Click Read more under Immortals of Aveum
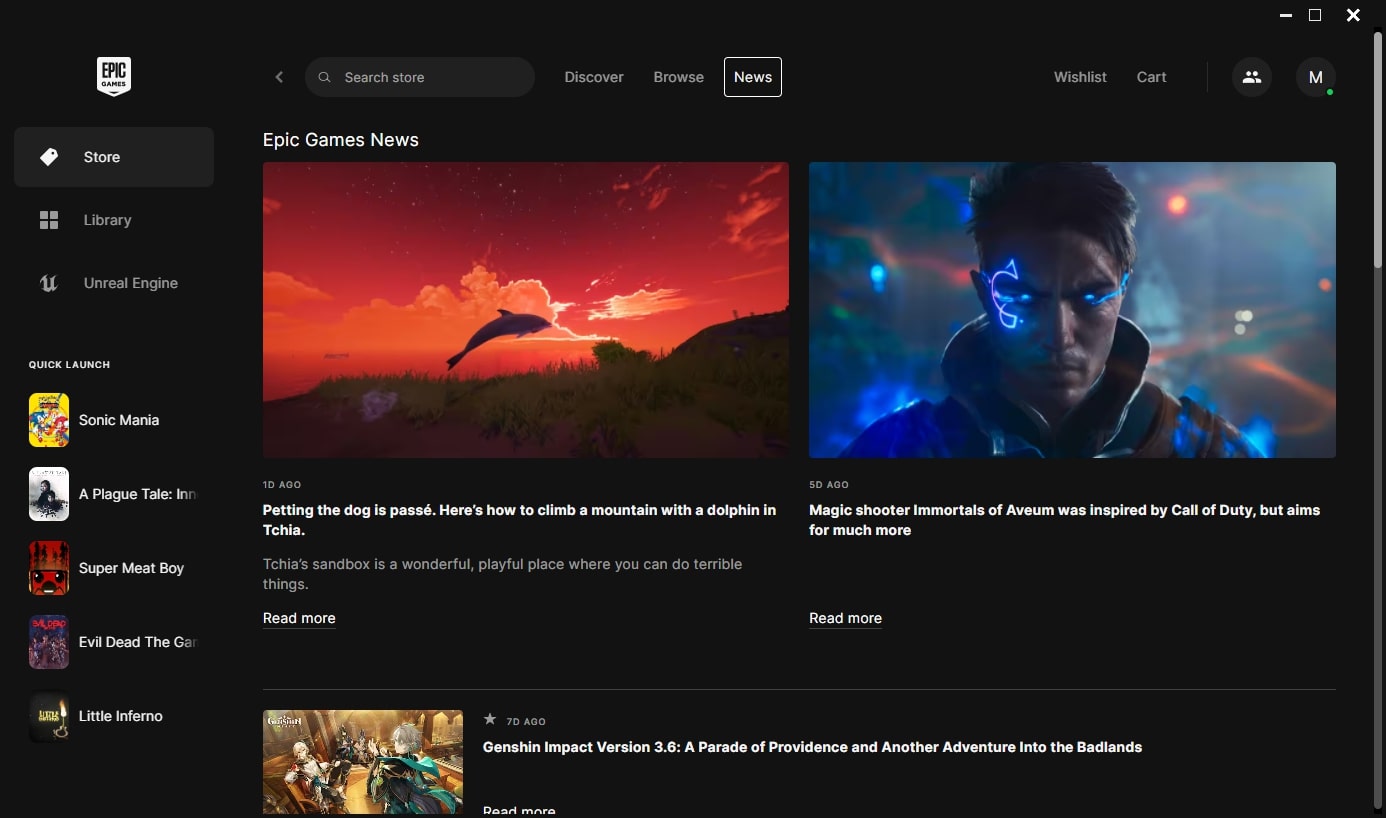This screenshot has height=818, width=1386. coord(845,618)
